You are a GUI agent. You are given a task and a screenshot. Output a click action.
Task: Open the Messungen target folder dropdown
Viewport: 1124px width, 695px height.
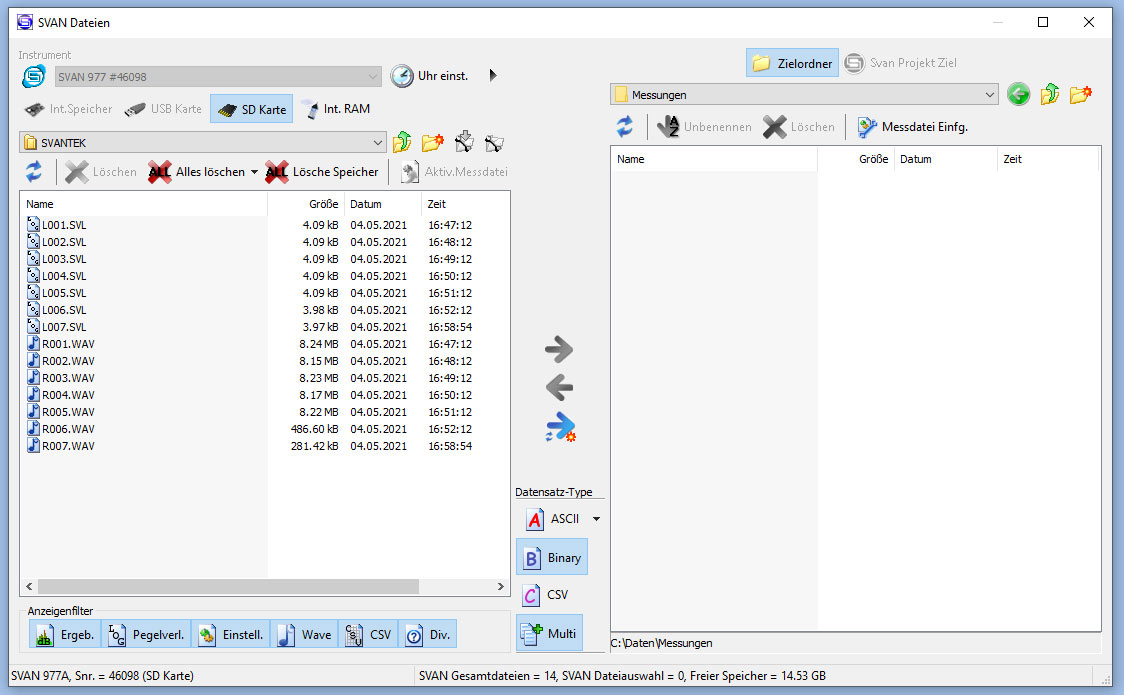(x=804, y=95)
